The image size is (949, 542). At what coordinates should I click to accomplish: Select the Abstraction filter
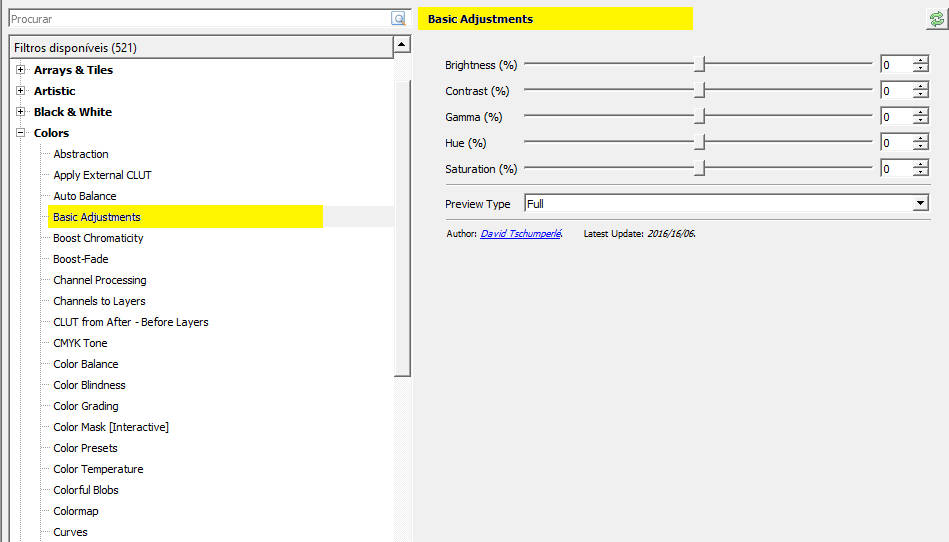pos(81,154)
